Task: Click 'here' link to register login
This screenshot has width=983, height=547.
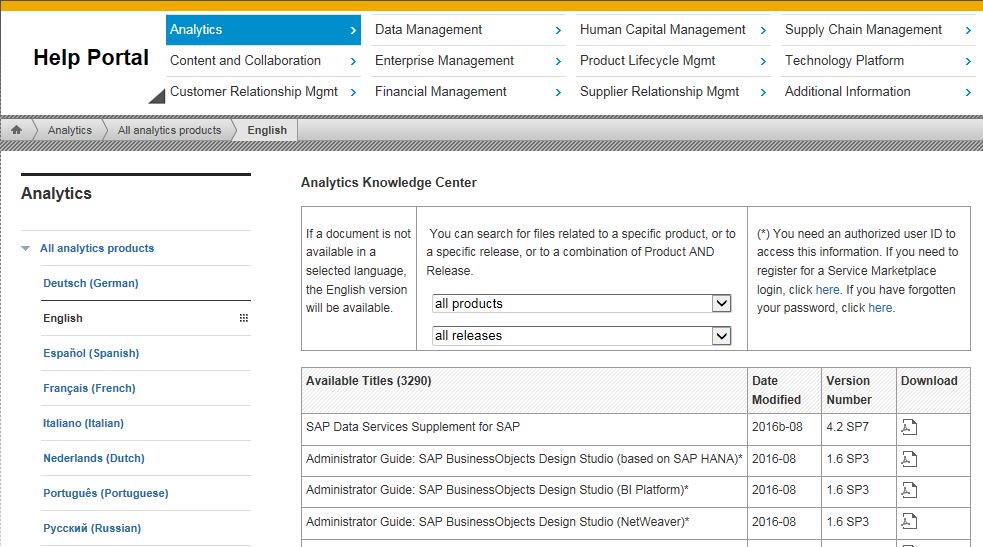Action: pyautogui.click(x=828, y=289)
